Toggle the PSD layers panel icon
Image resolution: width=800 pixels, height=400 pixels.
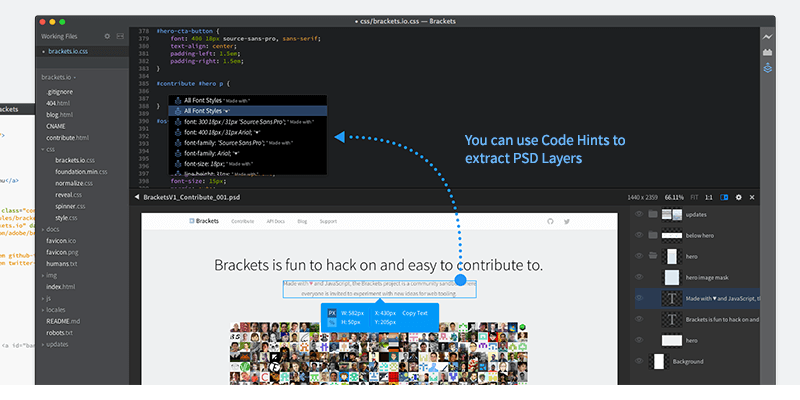725,198
